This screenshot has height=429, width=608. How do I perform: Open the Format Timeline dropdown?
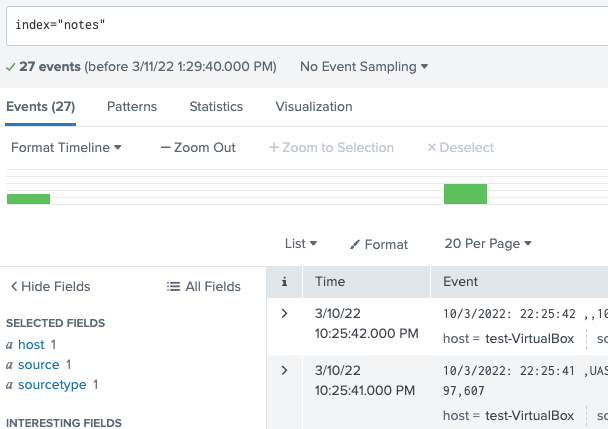[66, 148]
